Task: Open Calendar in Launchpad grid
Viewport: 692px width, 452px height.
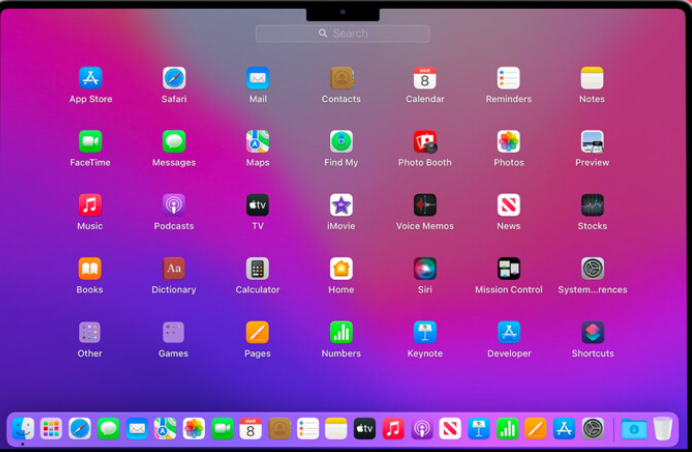Action: [425, 79]
